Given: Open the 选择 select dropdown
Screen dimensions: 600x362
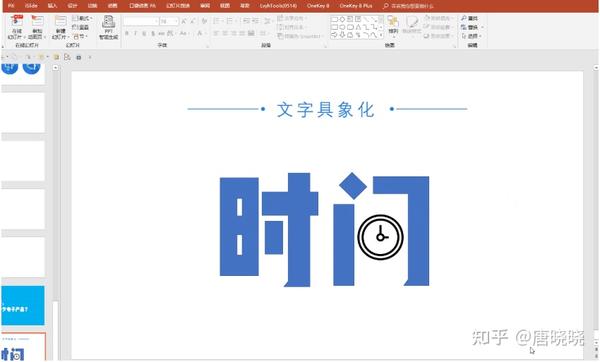Looking at the screenshot, I should point(471,36).
